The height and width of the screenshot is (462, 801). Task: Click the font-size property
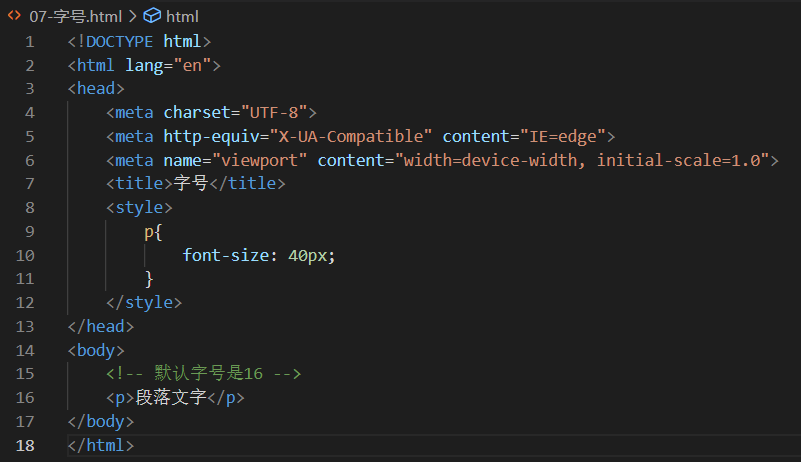(226, 255)
